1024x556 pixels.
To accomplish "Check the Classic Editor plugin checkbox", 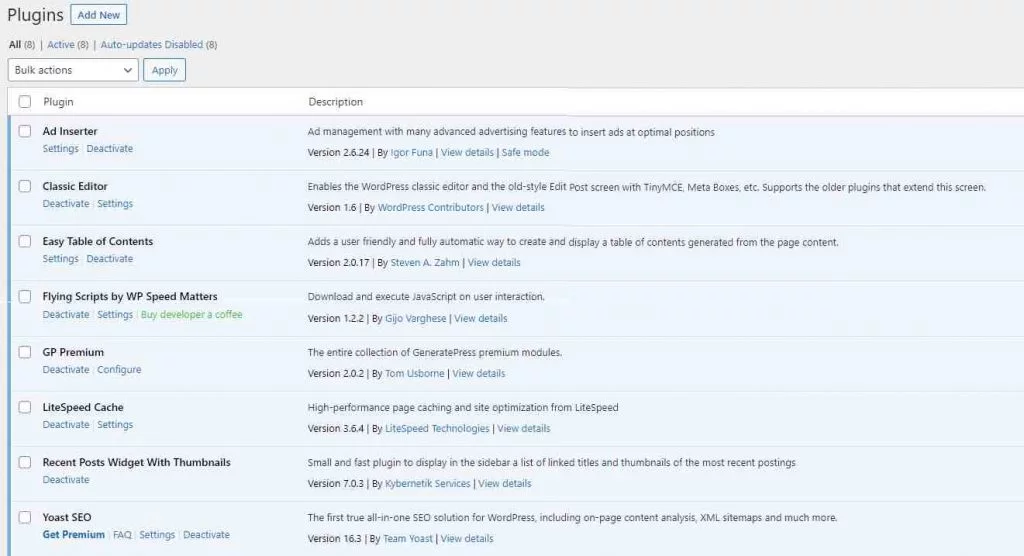I will pos(25,186).
